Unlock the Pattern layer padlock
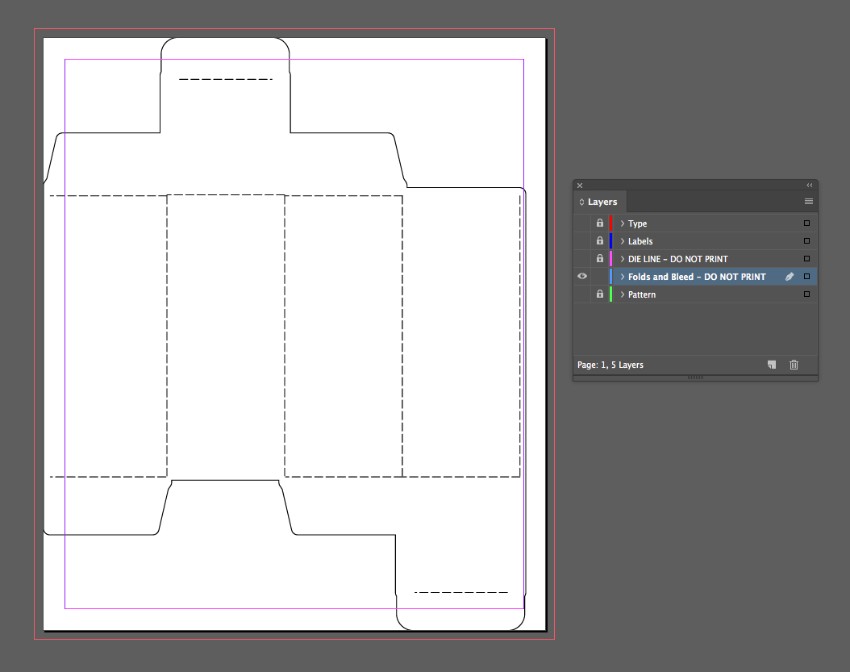Screen dimensions: 850x672 [600, 294]
